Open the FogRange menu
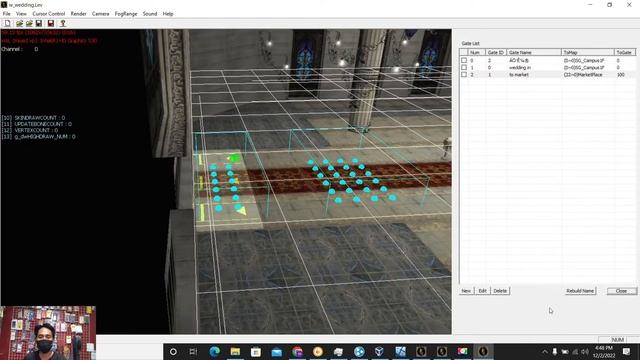Viewport: 640px width, 360px height. pyautogui.click(x=126, y=14)
